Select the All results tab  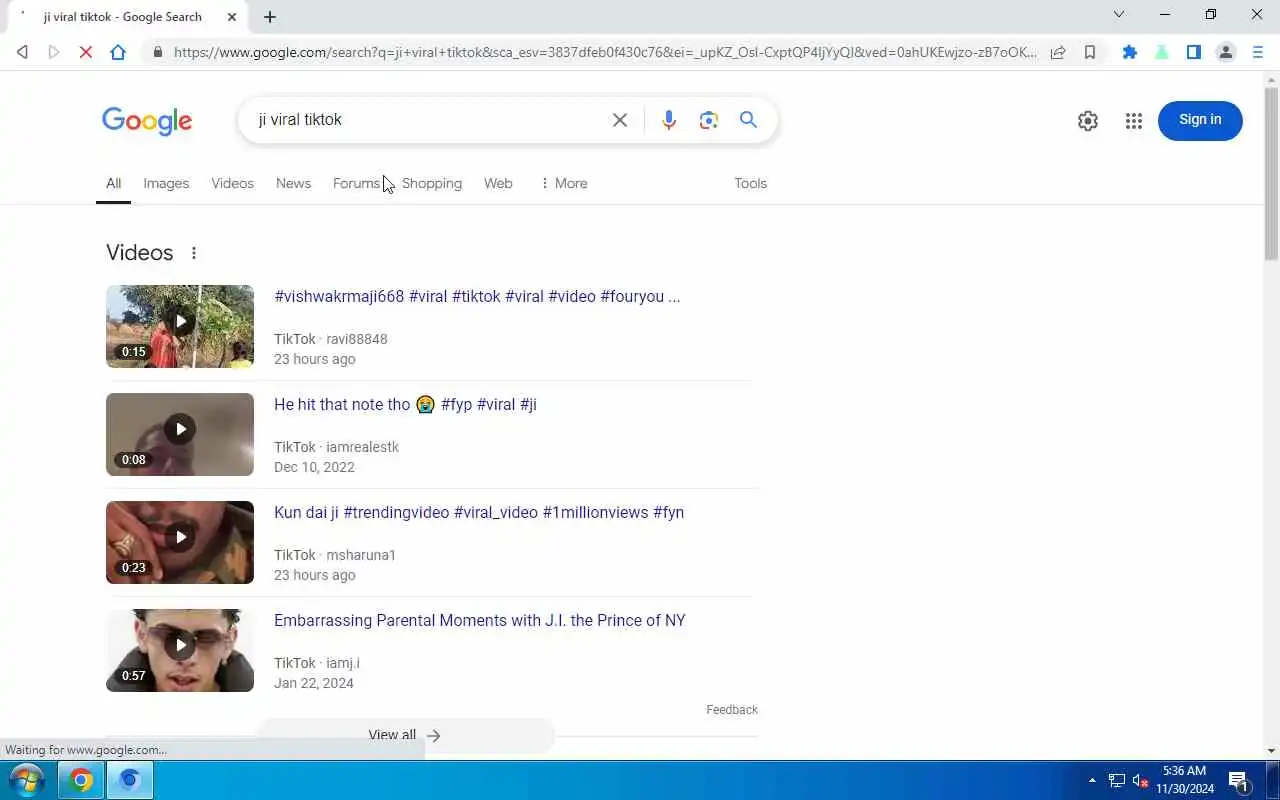pos(113,183)
